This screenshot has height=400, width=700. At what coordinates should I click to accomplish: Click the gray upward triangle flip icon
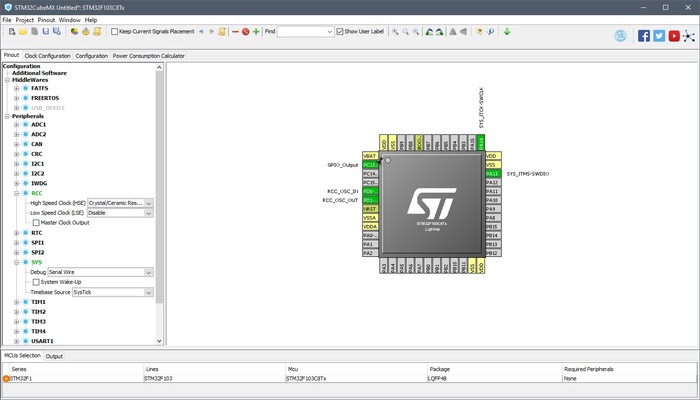pos(453,32)
